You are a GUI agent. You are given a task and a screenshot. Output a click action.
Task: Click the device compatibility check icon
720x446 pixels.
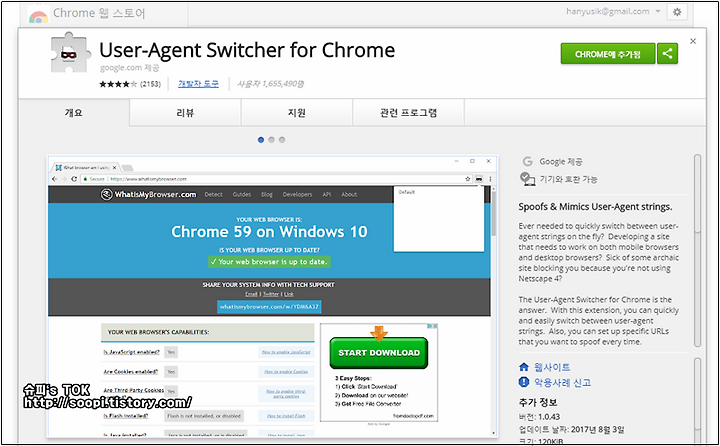[527, 178]
